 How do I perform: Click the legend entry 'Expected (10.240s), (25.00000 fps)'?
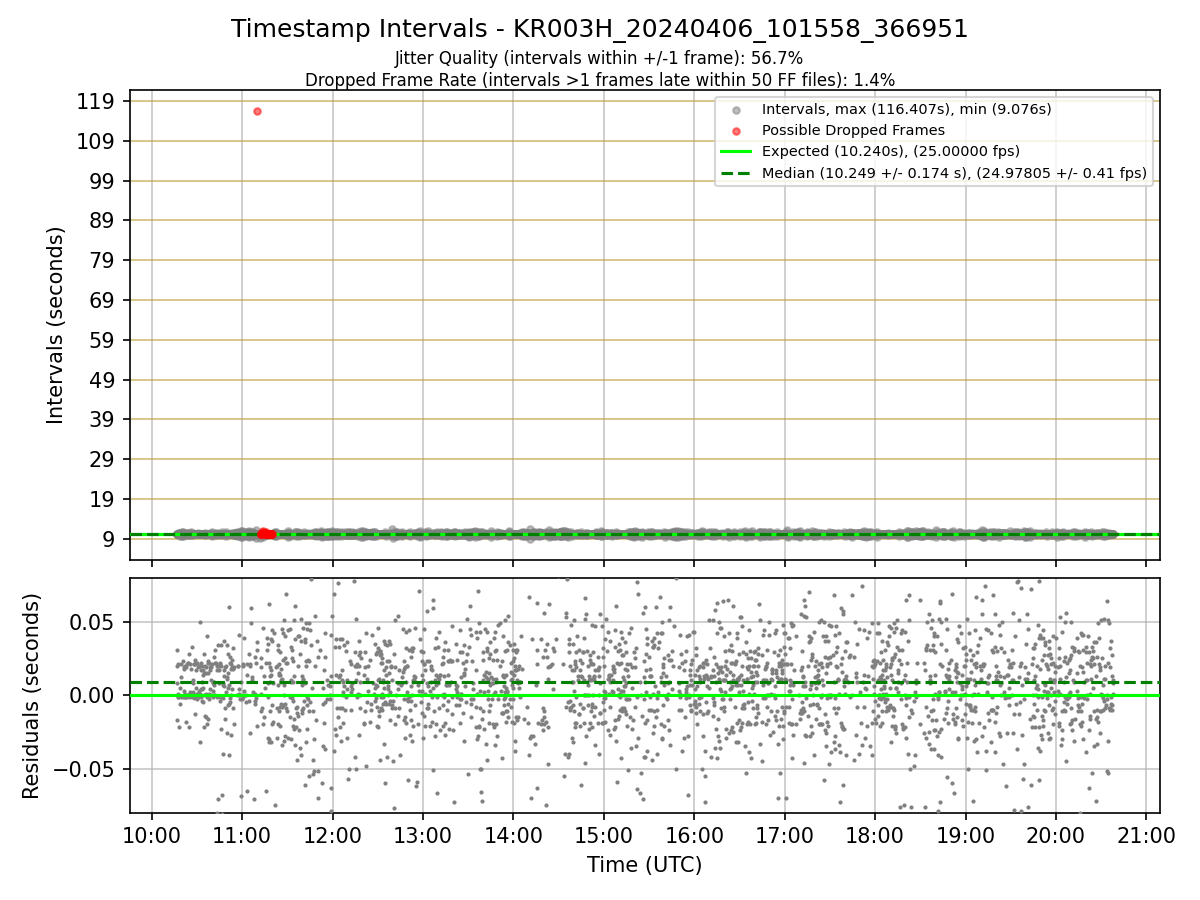click(x=891, y=151)
